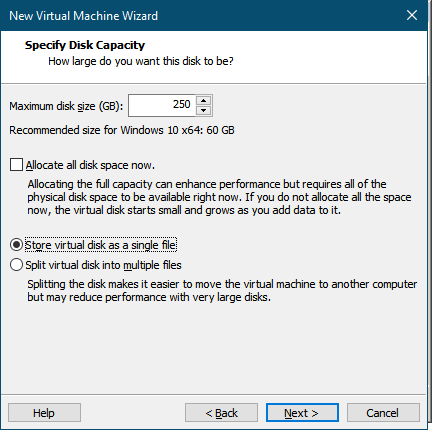Select the Split into multiple files radio circle

pyautogui.click(x=16, y=265)
